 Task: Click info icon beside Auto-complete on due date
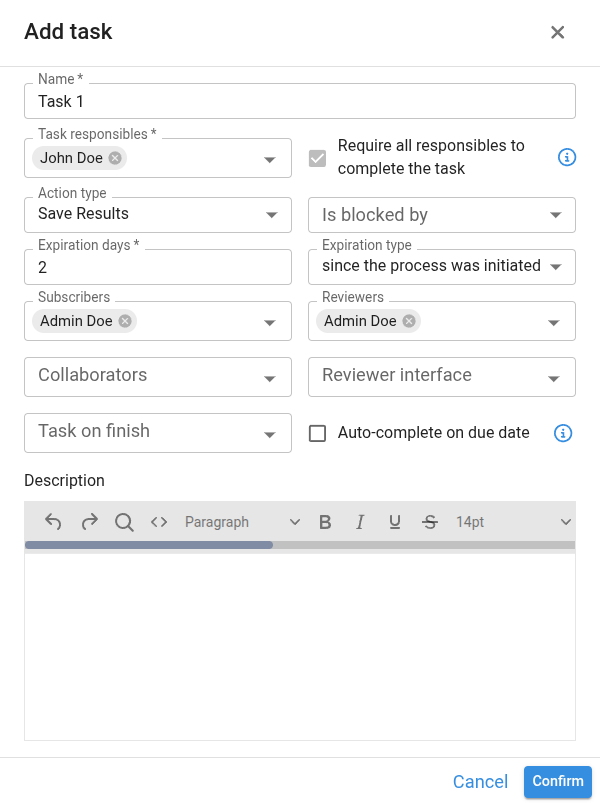click(x=563, y=433)
